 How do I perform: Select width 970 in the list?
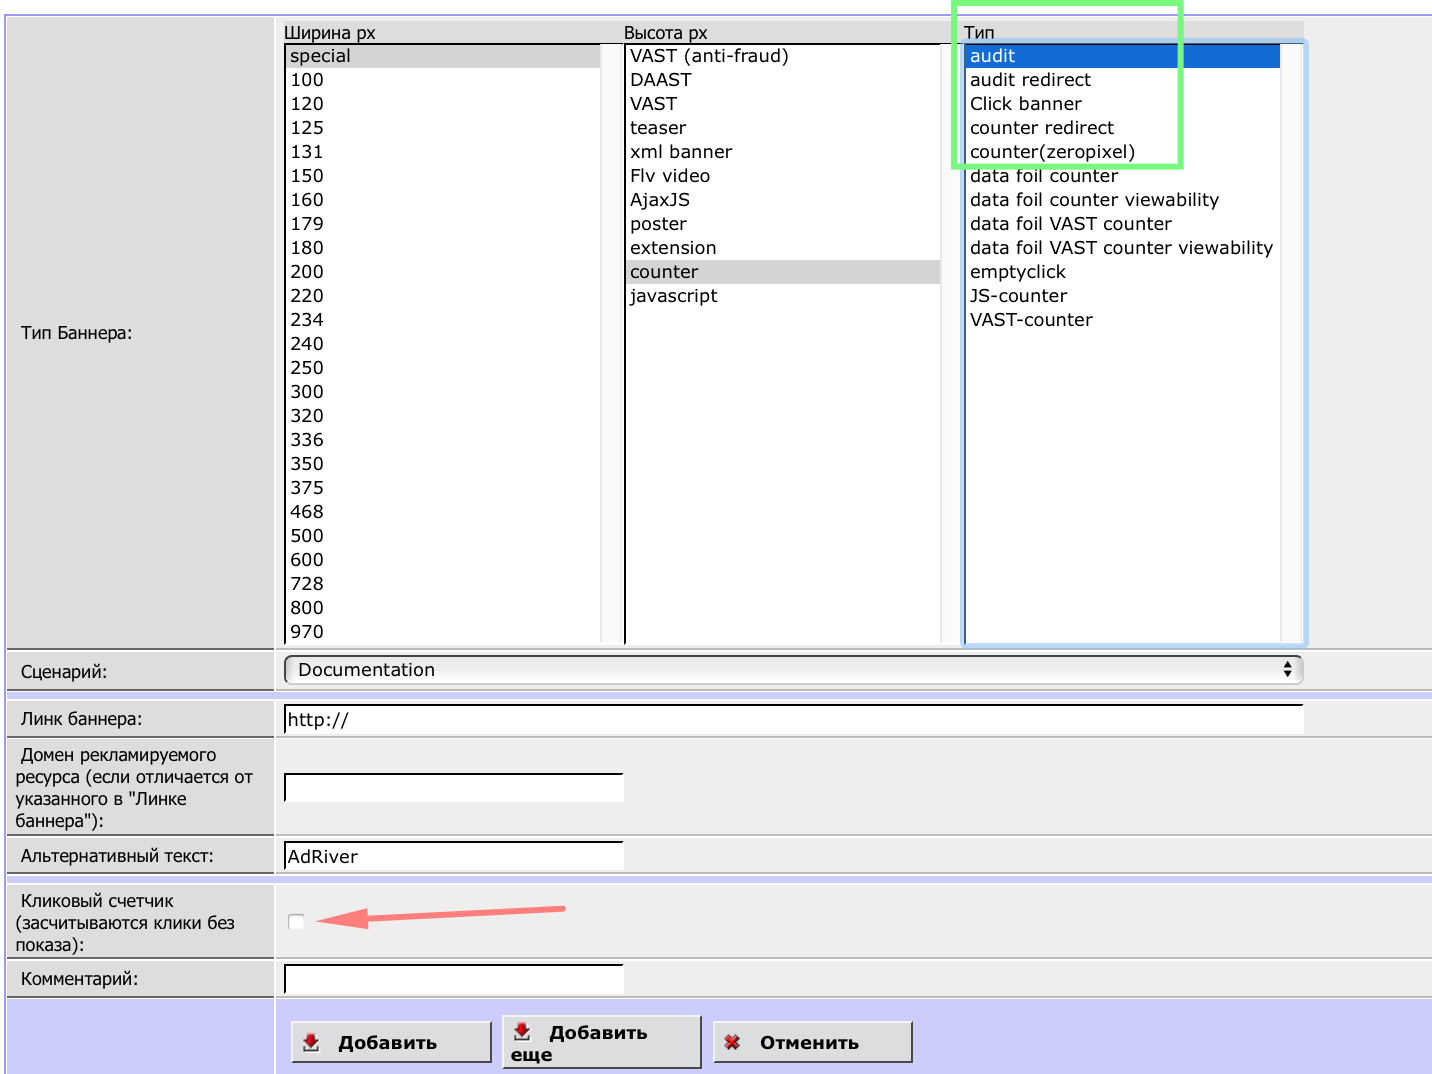442,632
